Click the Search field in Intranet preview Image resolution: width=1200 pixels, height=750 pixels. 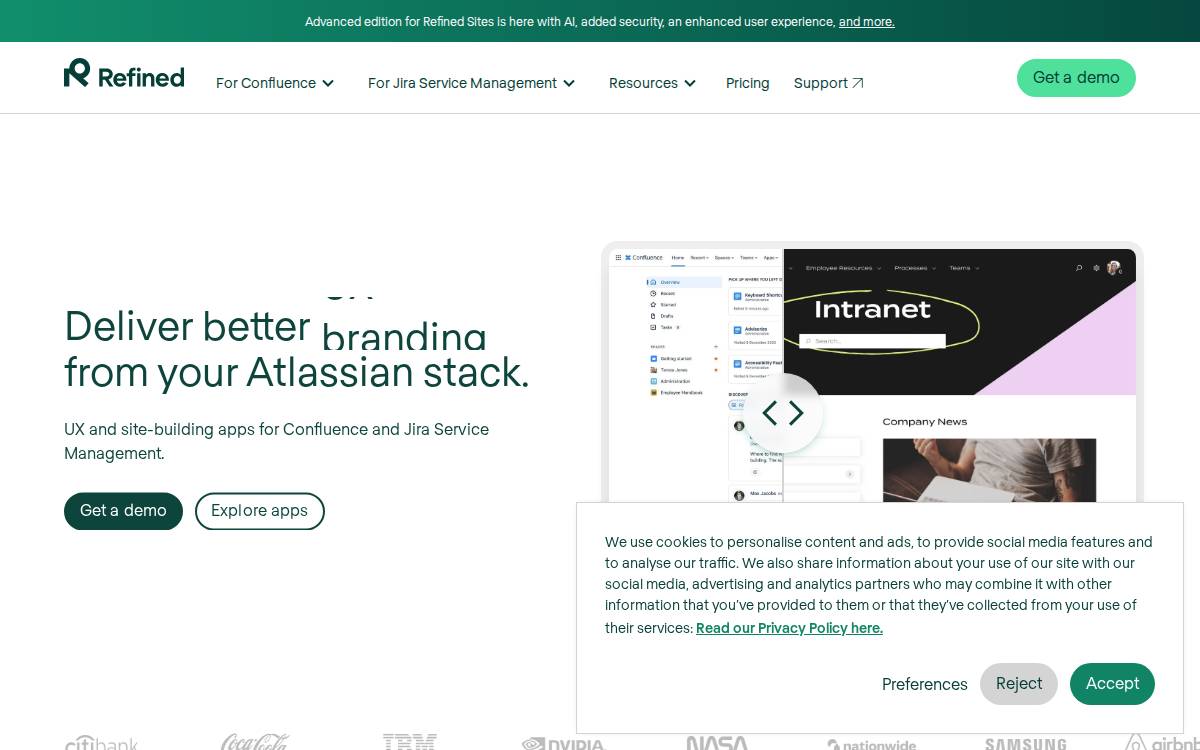coord(872,341)
